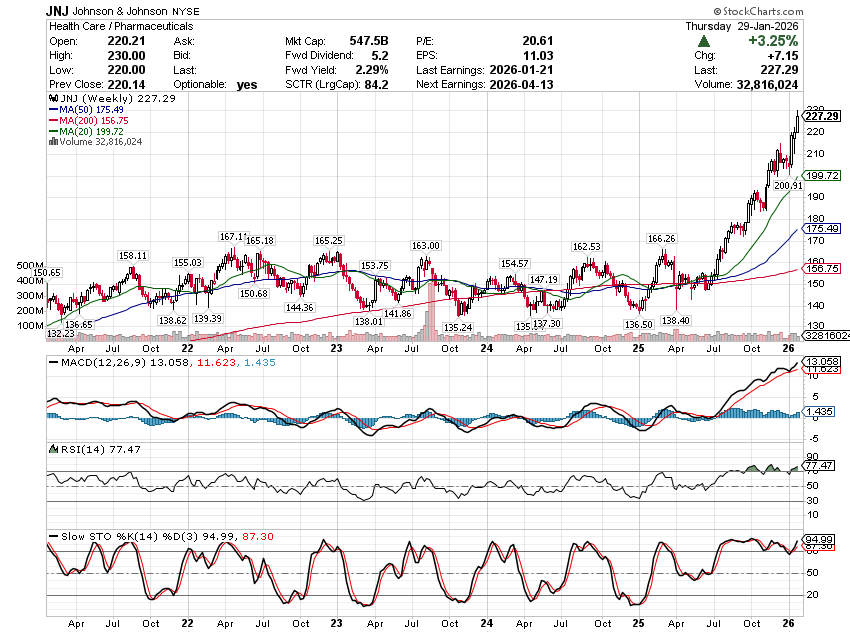
Task: Click the 199.72 MA(20) axis tag
Action: pyautogui.click(x=822, y=175)
